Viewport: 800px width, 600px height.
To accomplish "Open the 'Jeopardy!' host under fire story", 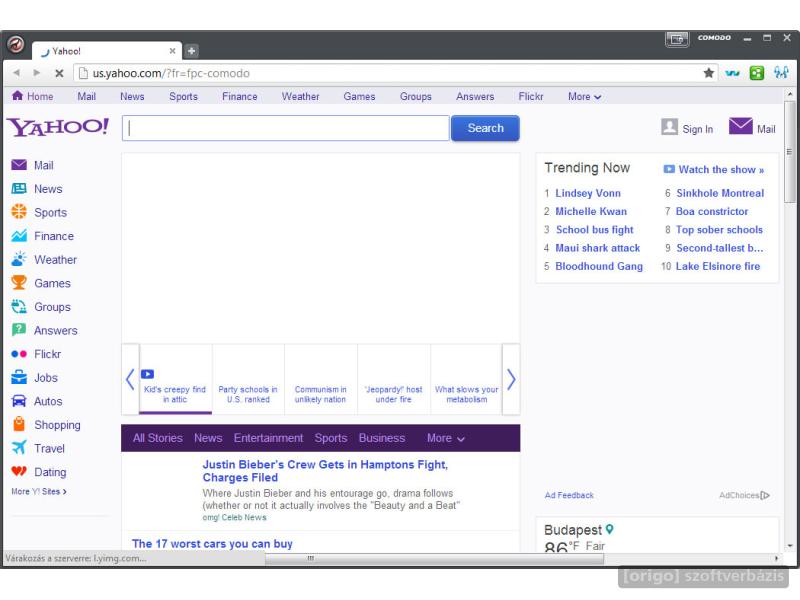I will 393,394.
